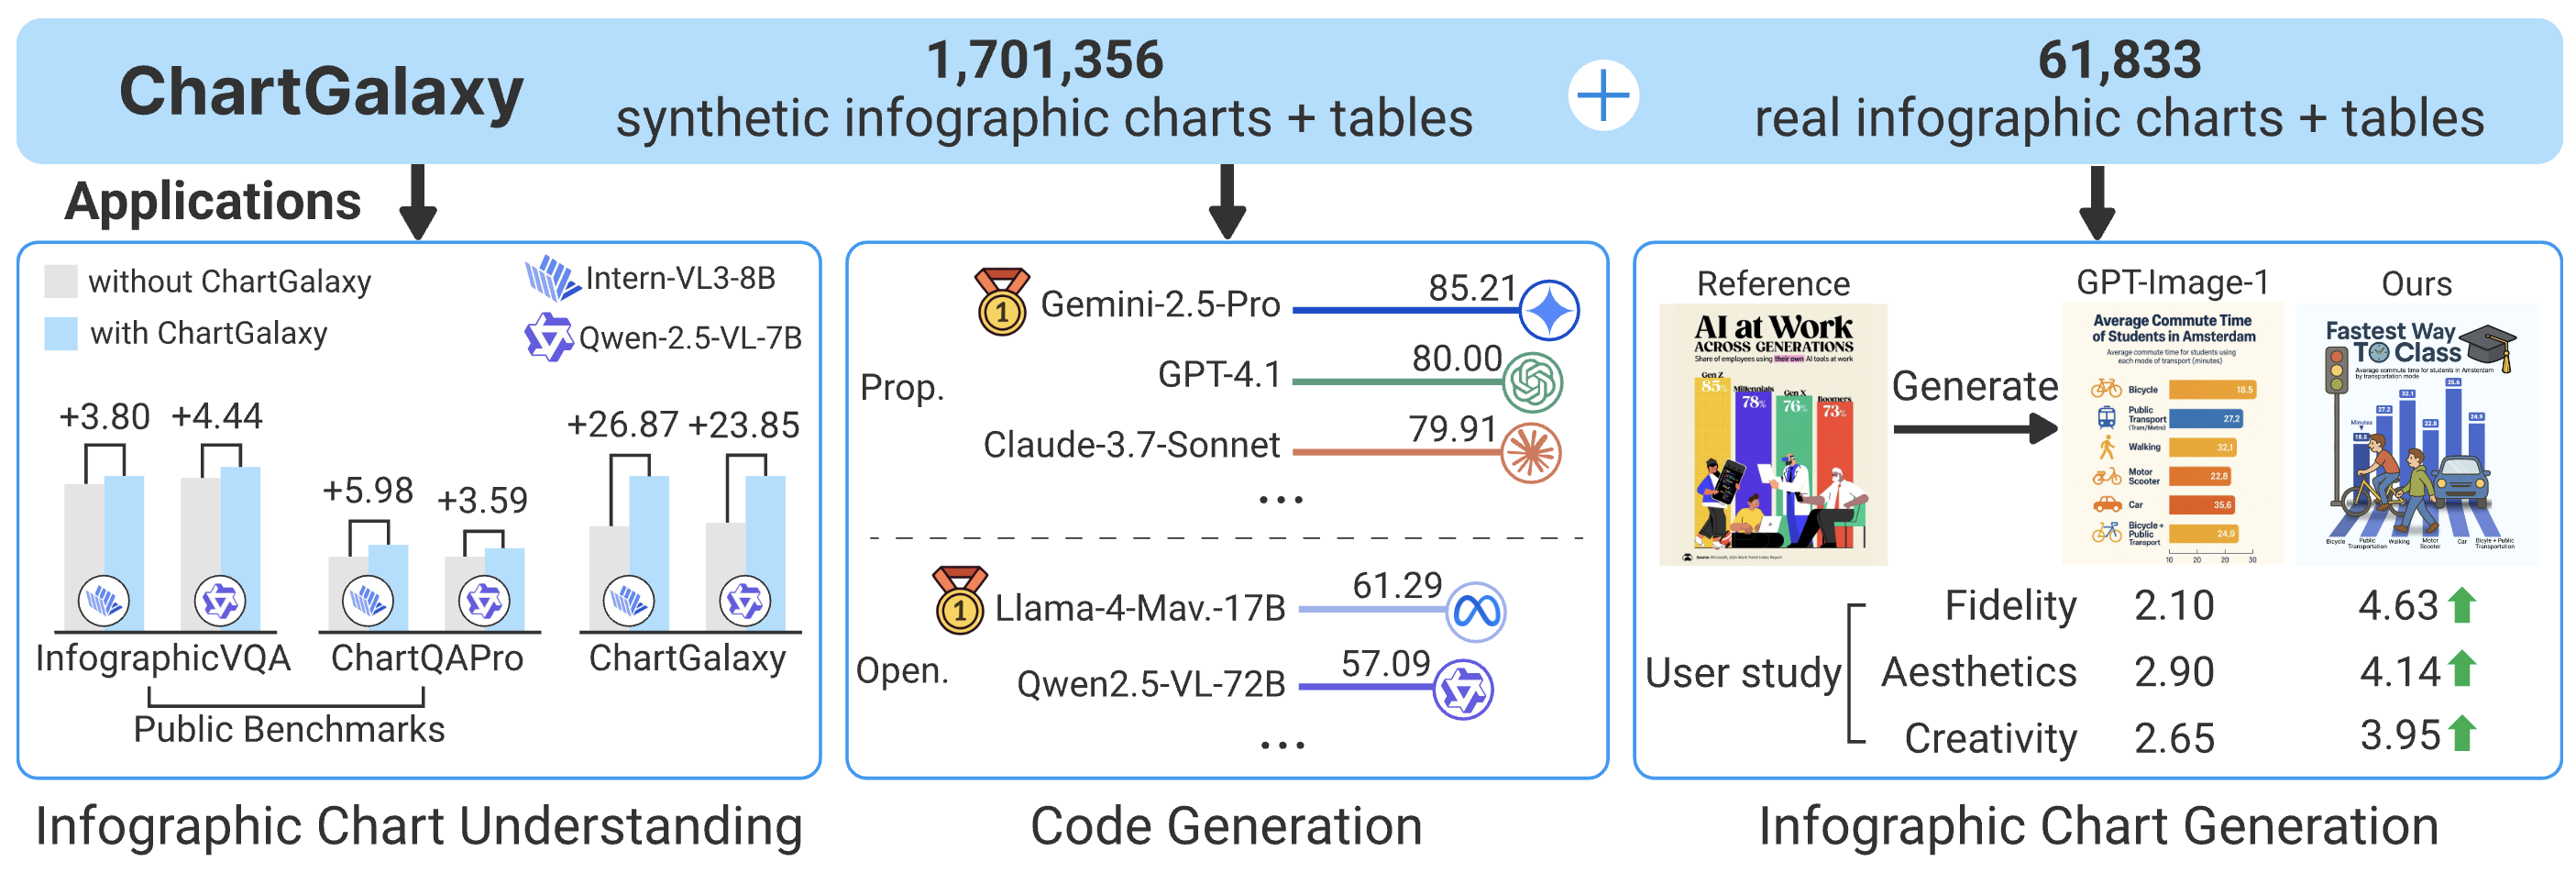The width and height of the screenshot is (2576, 873).
Task: Click the ChartGalaxy title text
Action: point(321,92)
